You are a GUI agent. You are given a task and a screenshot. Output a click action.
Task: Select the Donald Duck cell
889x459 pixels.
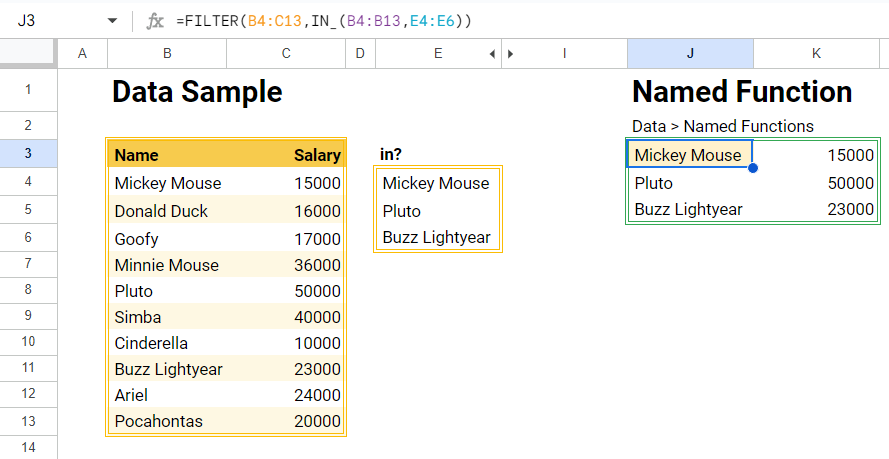[167, 210]
